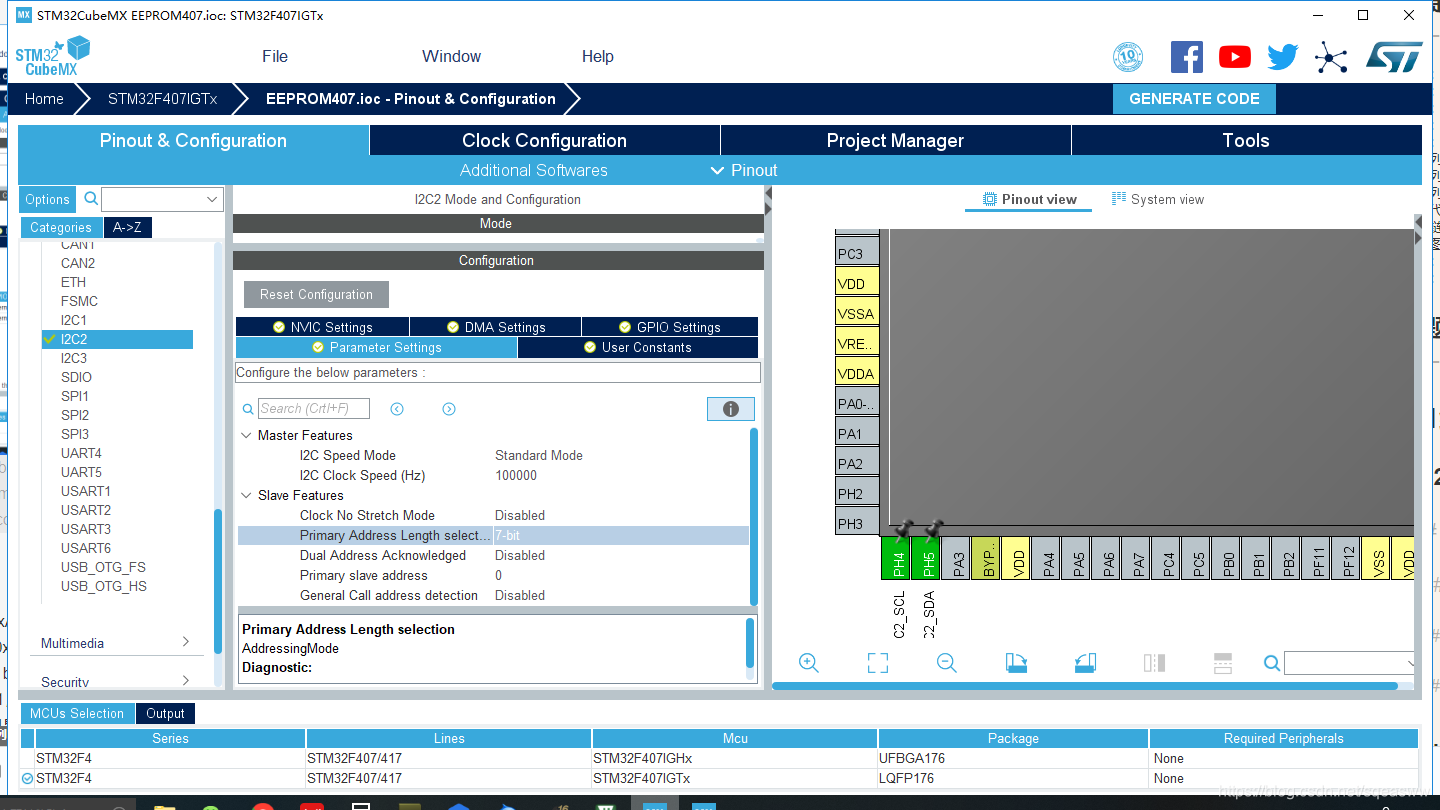Switch to A->Z listing tab
This screenshot has width=1440, height=810.
pos(127,227)
